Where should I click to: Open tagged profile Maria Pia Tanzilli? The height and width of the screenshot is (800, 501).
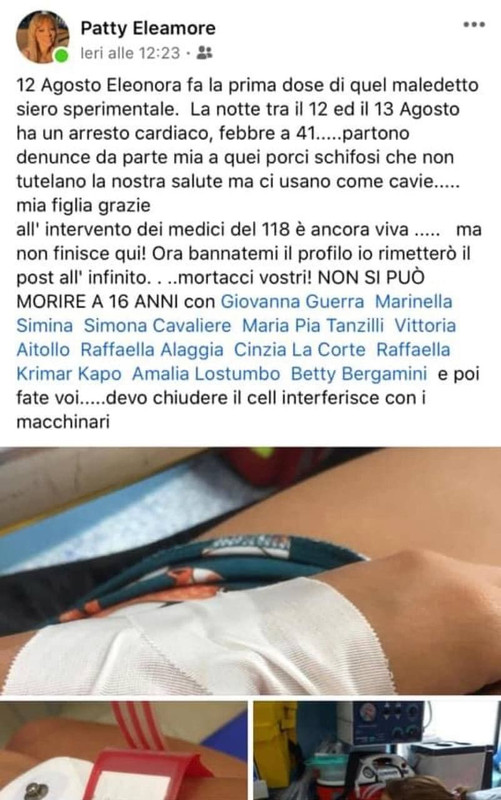click(x=313, y=326)
